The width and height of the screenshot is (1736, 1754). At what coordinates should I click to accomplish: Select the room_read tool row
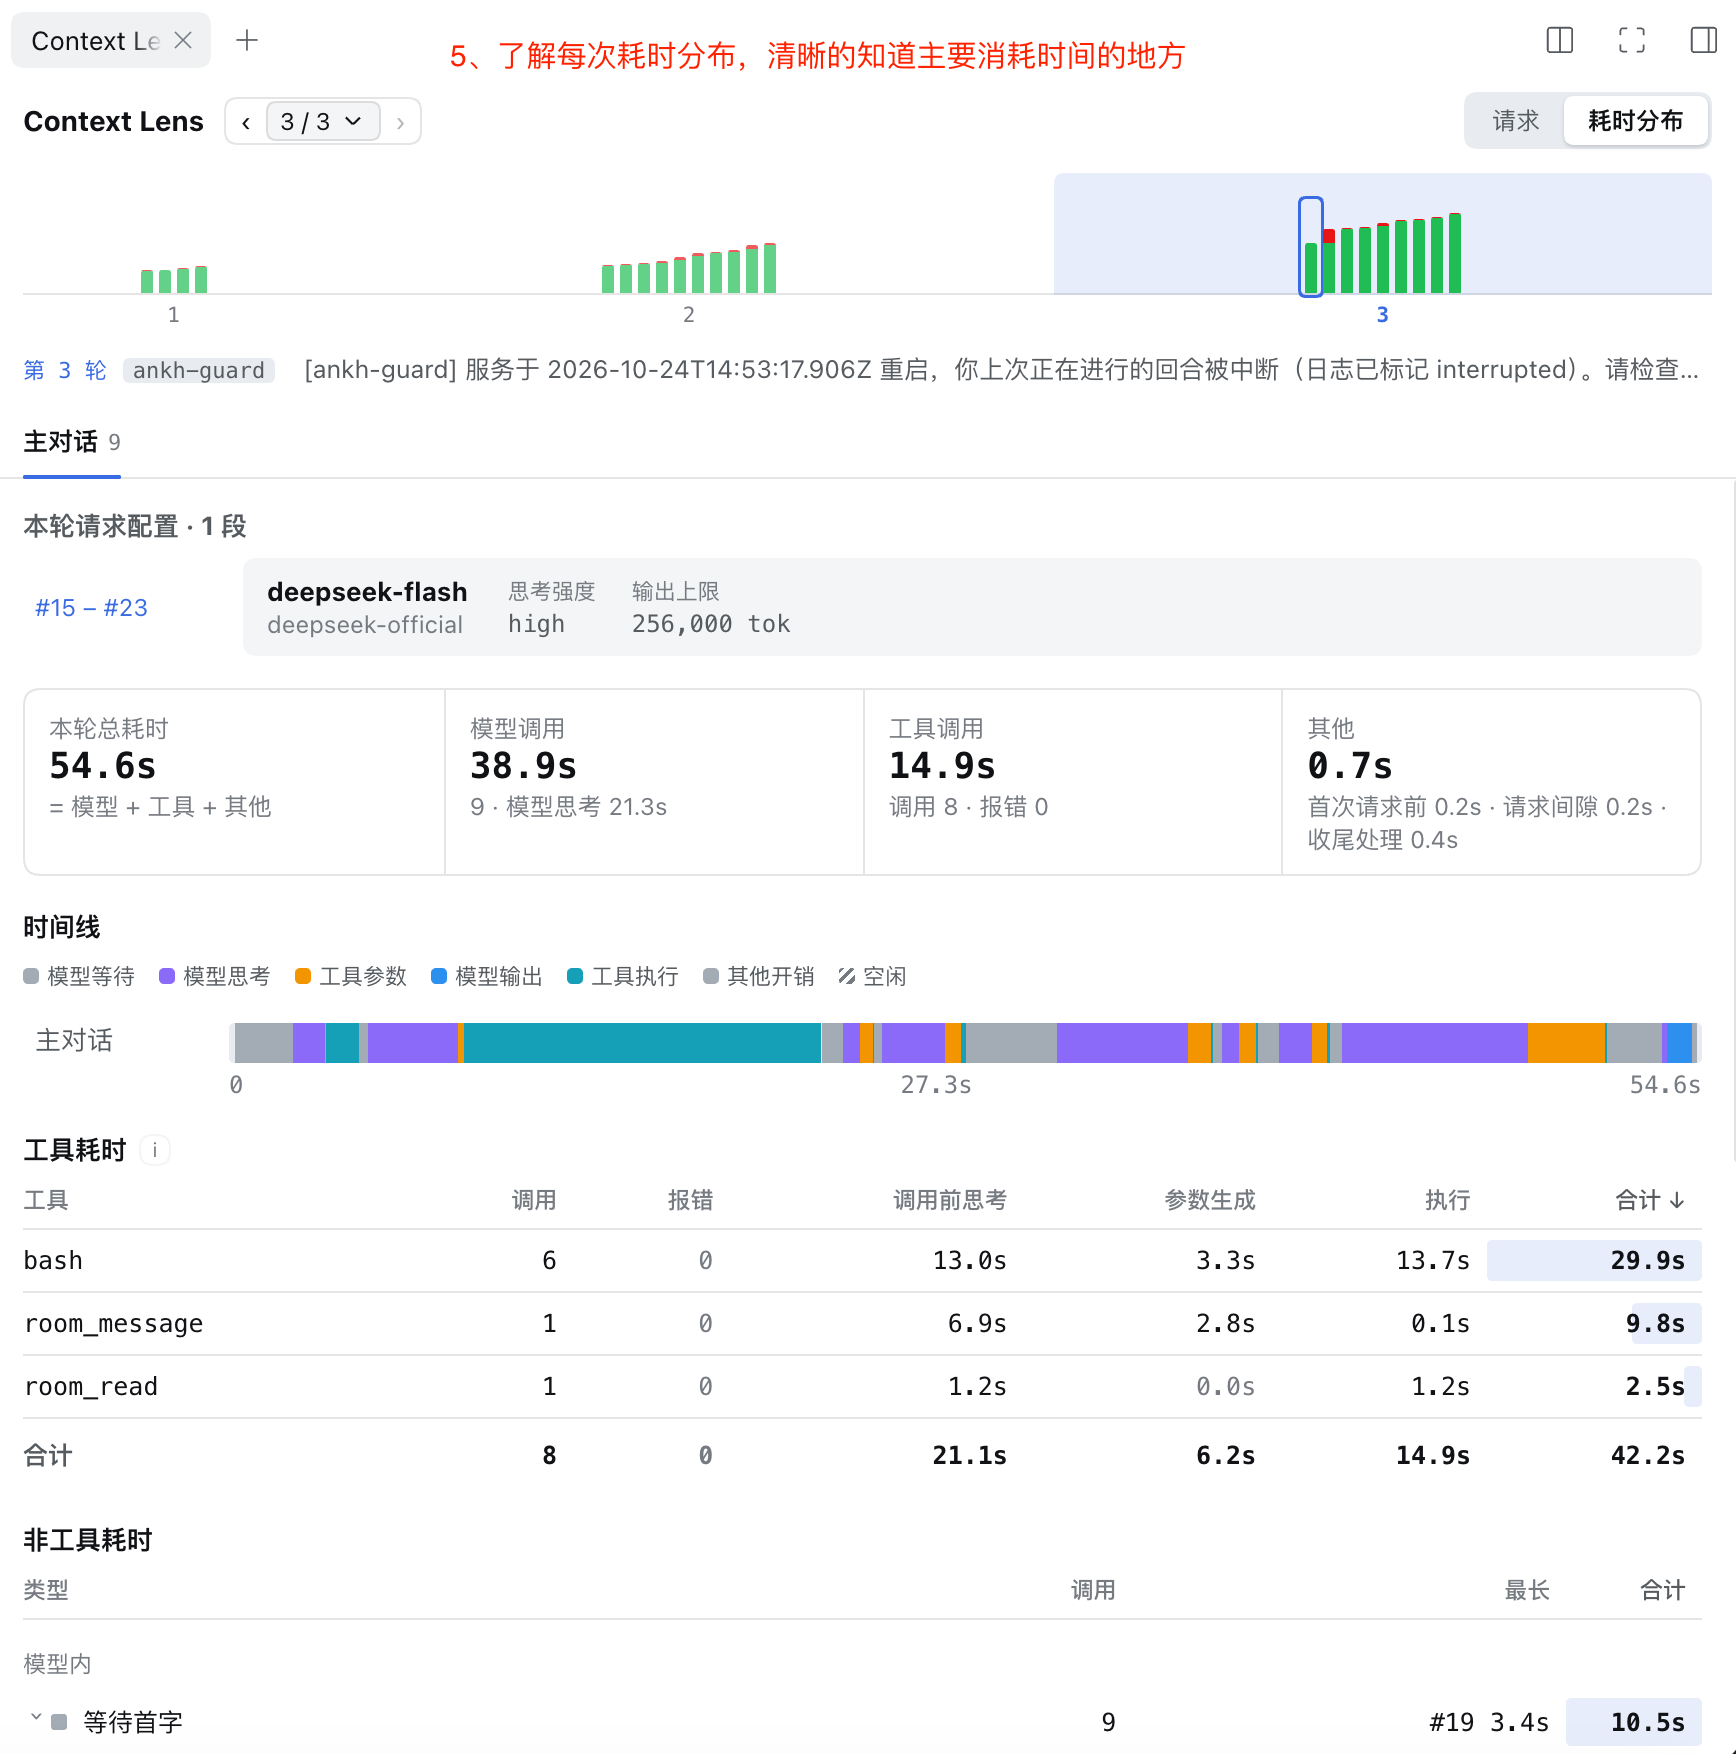[862, 1387]
